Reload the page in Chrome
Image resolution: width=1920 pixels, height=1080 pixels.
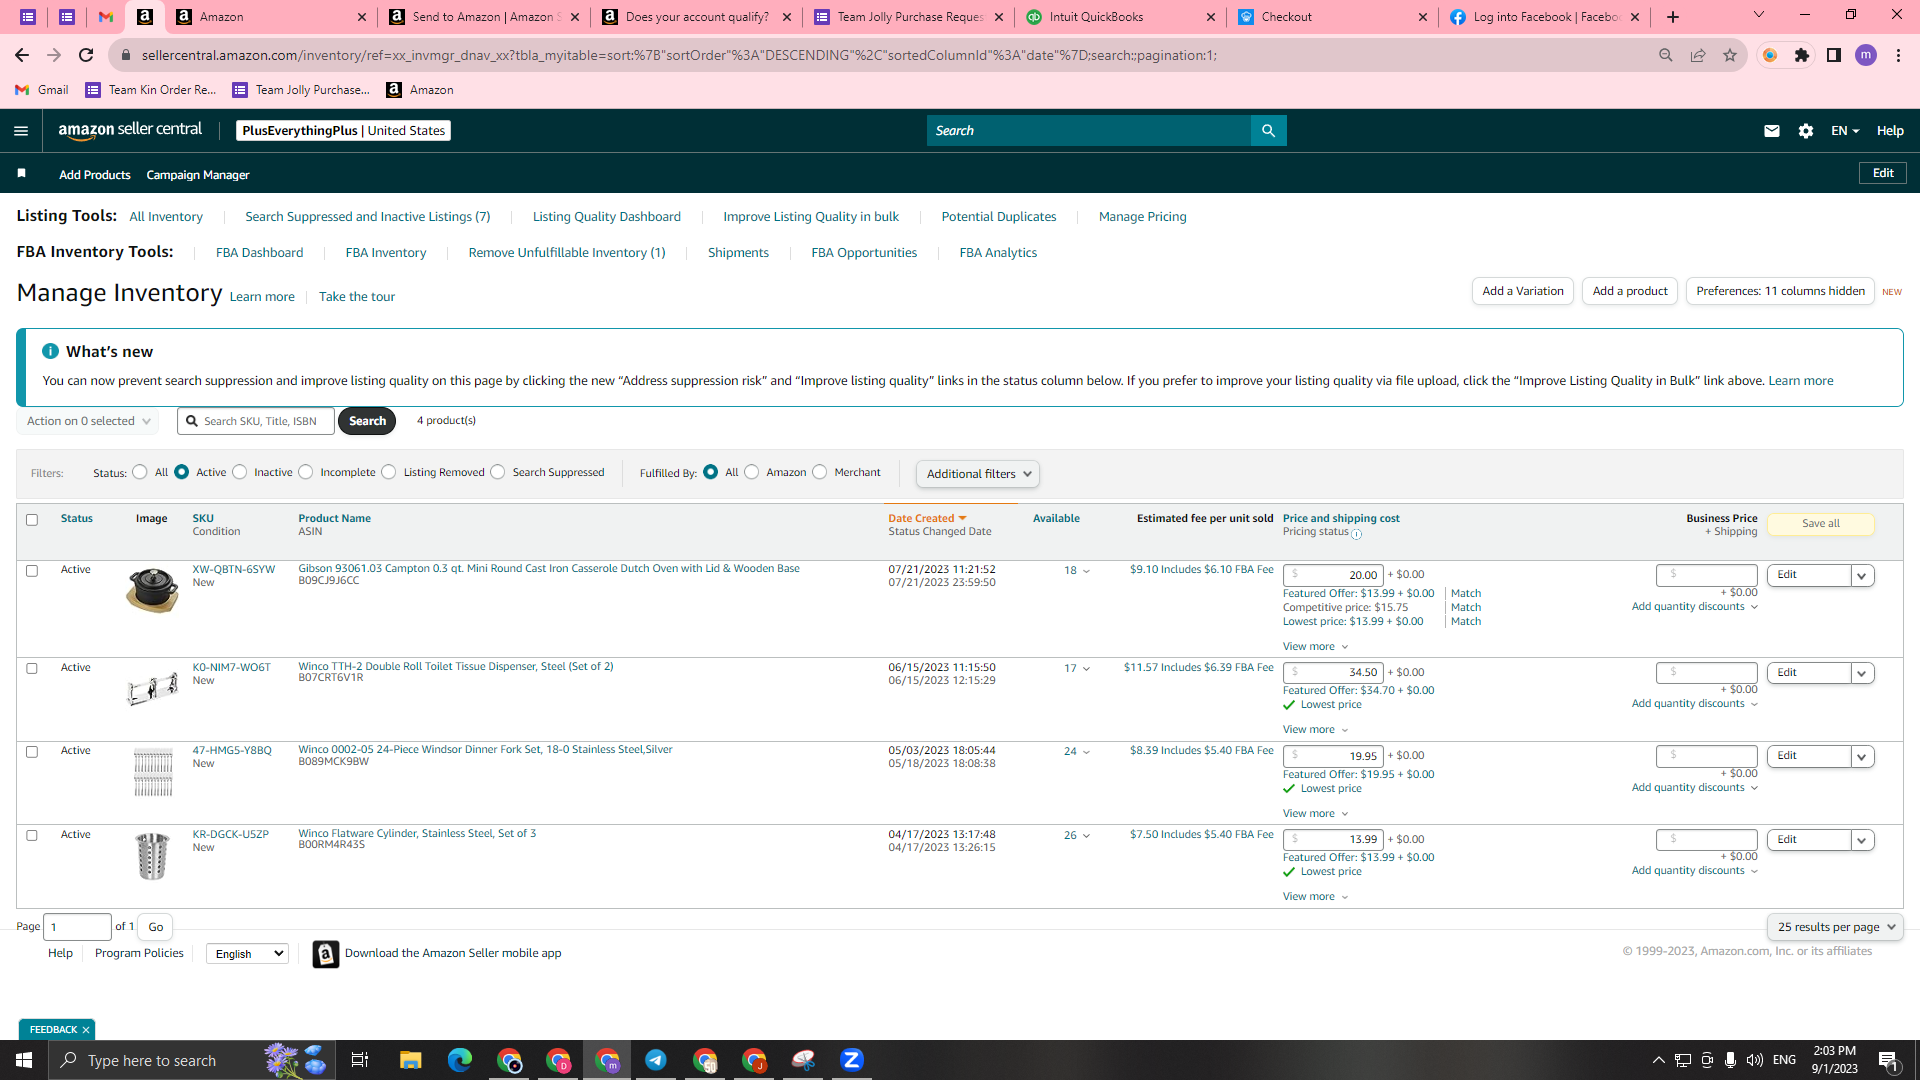[86, 56]
